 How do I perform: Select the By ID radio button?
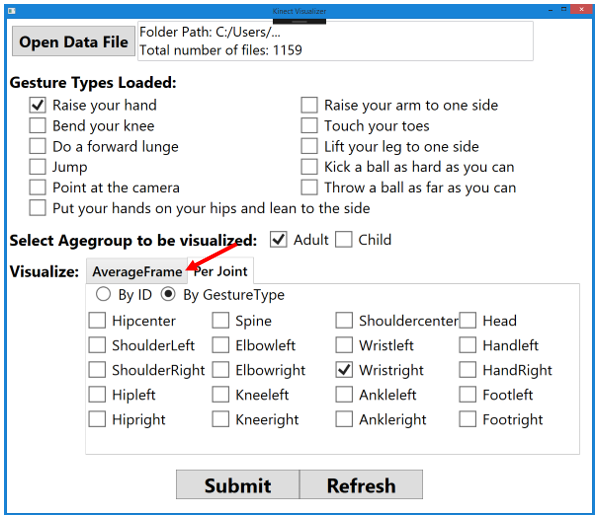point(103,295)
